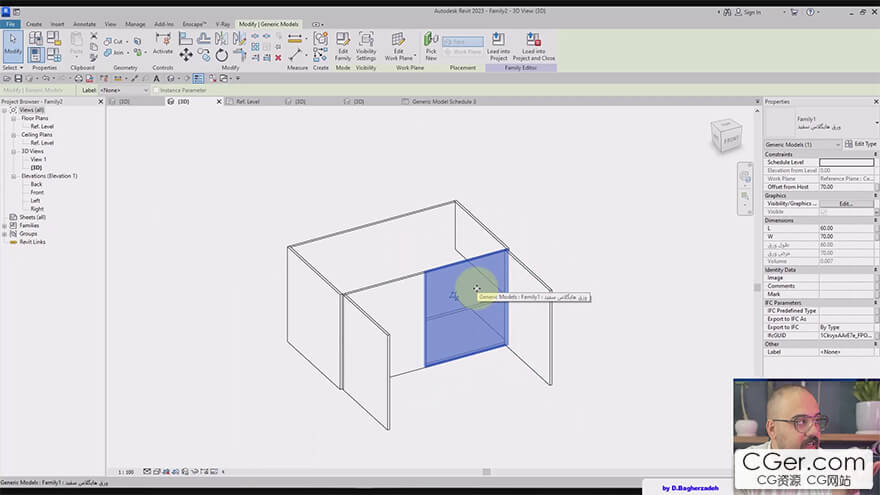Switch to the Ref. Level view tab
Image resolution: width=880 pixels, height=495 pixels.
pyautogui.click(x=248, y=102)
